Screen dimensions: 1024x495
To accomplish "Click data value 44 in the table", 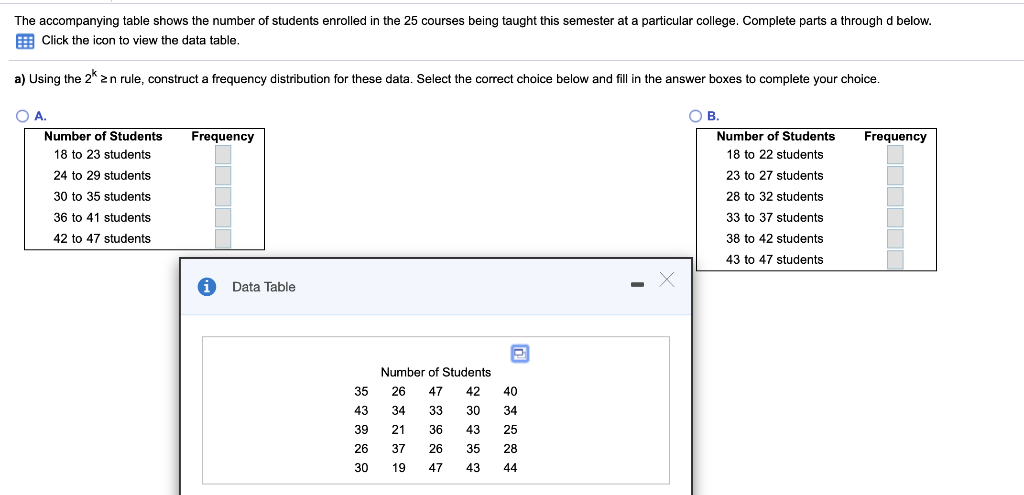I will pyautogui.click(x=511, y=468).
